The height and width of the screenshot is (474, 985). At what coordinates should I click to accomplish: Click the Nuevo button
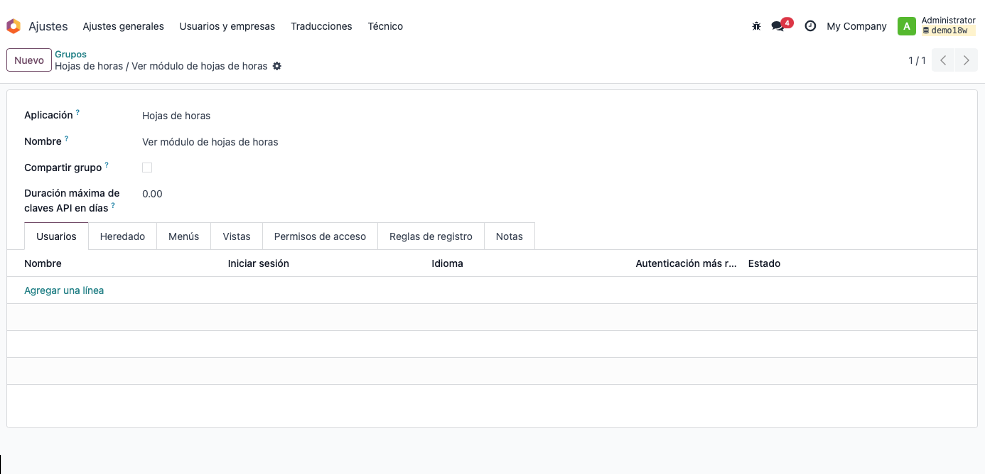29,60
